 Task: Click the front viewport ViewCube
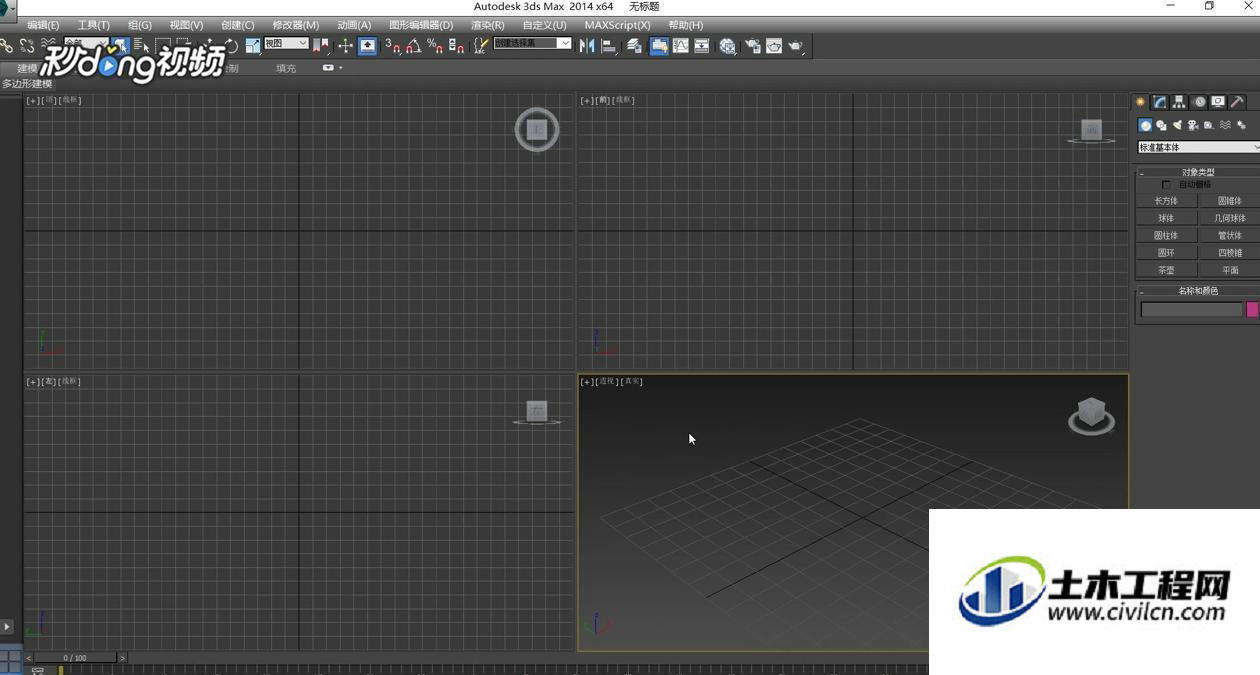(1091, 131)
